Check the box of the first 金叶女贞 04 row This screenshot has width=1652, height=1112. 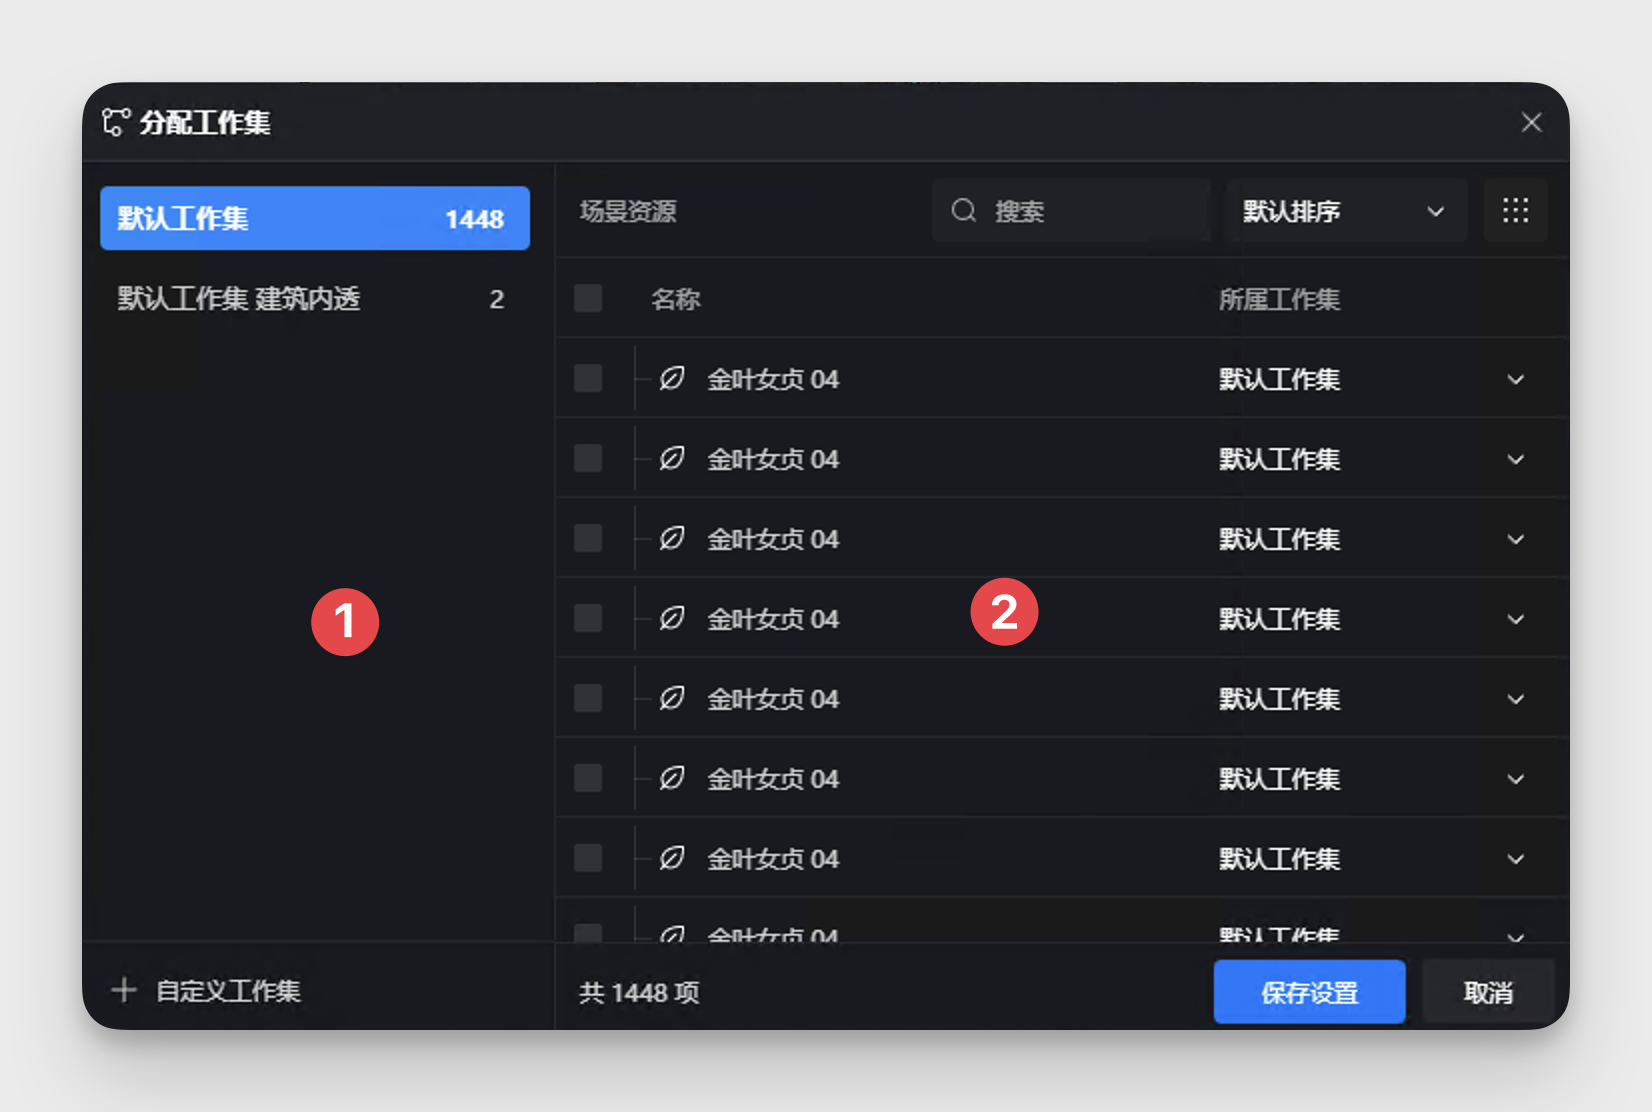pos(588,378)
